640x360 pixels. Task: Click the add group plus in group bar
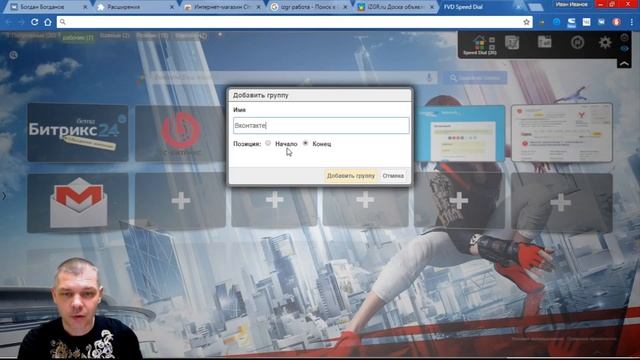220,35
